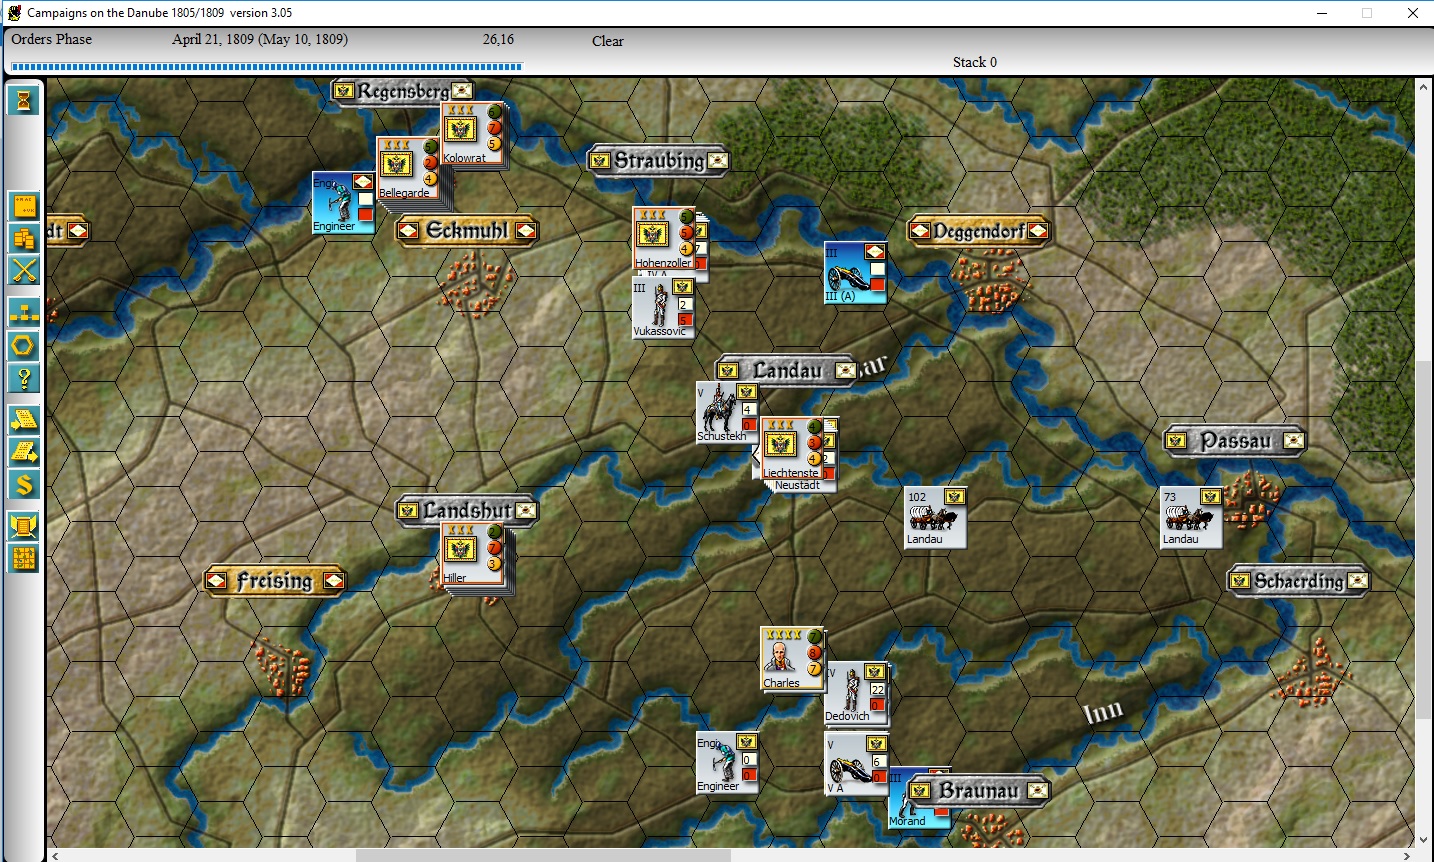Click the horizontal map scrollbar
This screenshot has width=1434, height=862.
click(543, 855)
